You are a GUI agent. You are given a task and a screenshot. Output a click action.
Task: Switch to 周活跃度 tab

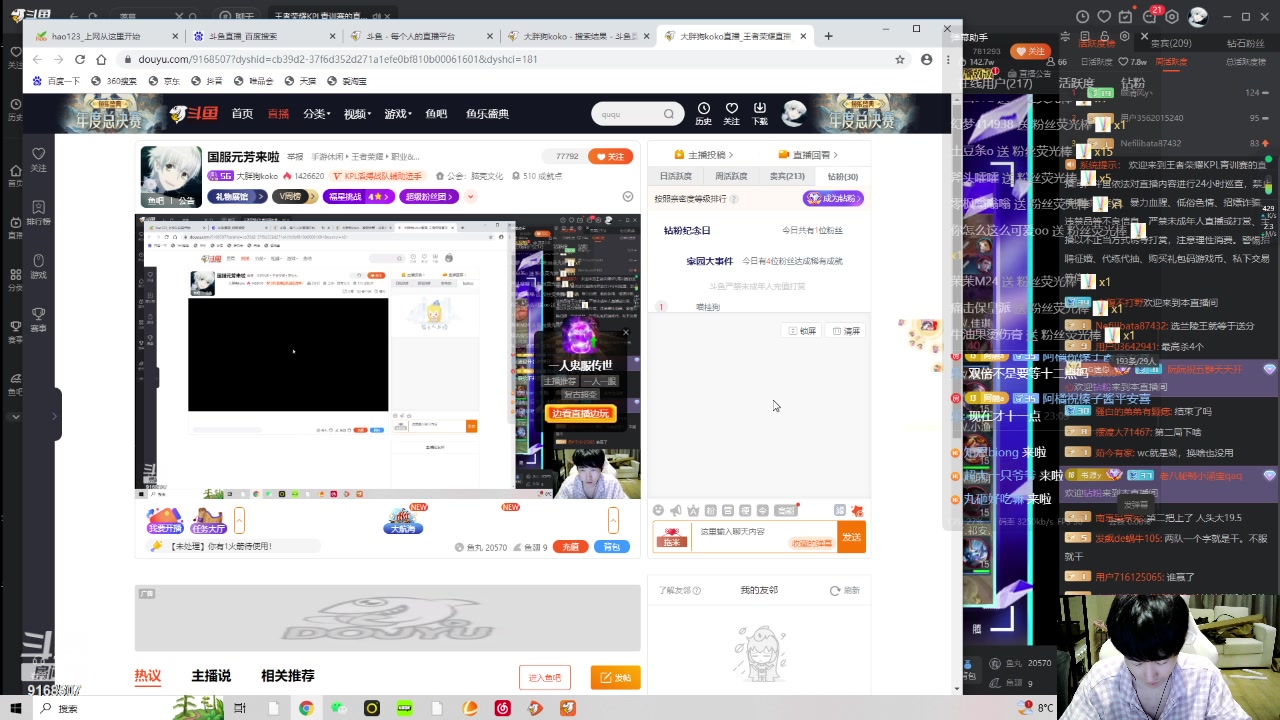point(731,176)
